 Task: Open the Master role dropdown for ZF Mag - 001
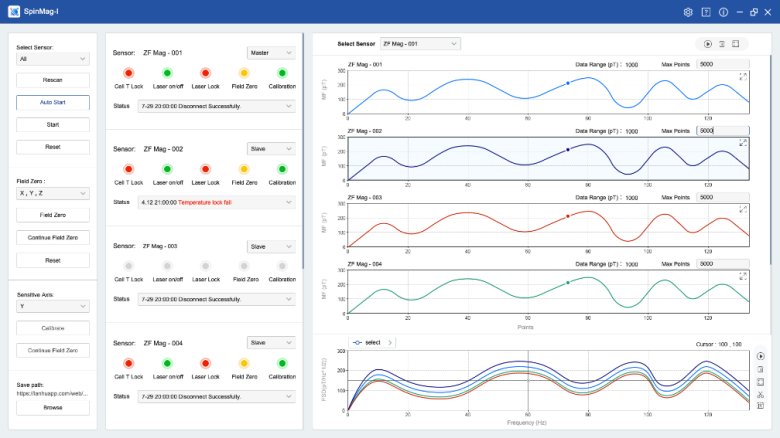click(271, 52)
